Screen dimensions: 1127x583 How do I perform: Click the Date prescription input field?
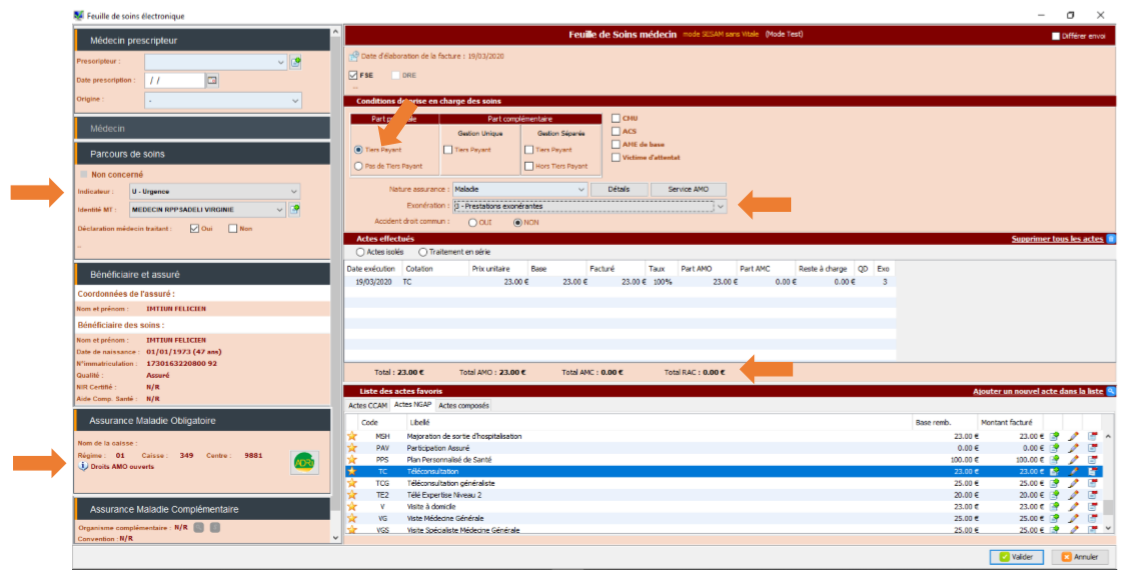point(174,80)
